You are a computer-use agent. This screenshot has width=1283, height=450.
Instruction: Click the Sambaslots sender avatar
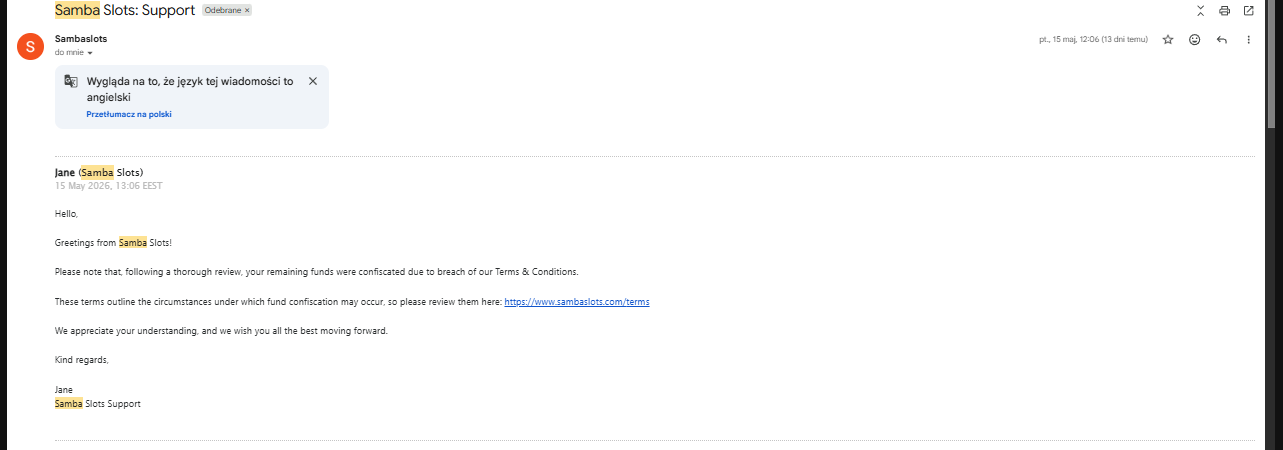tap(31, 46)
